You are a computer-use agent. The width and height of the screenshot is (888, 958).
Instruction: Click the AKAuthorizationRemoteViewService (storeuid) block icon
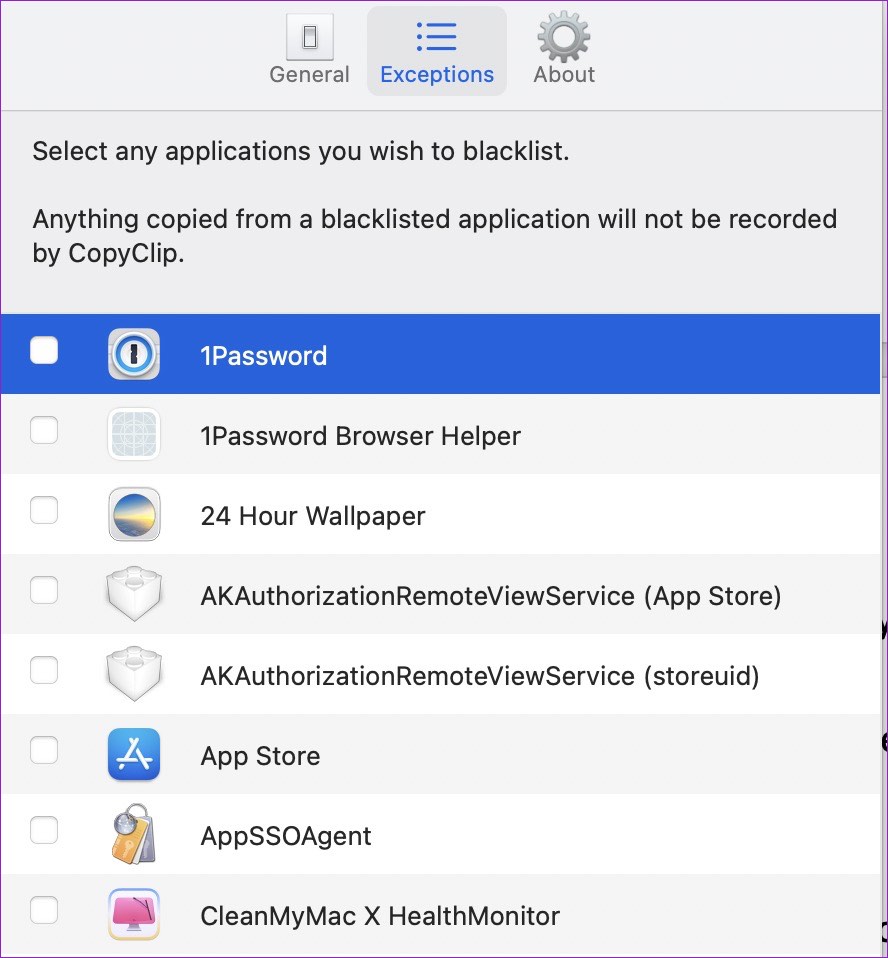tap(134, 674)
